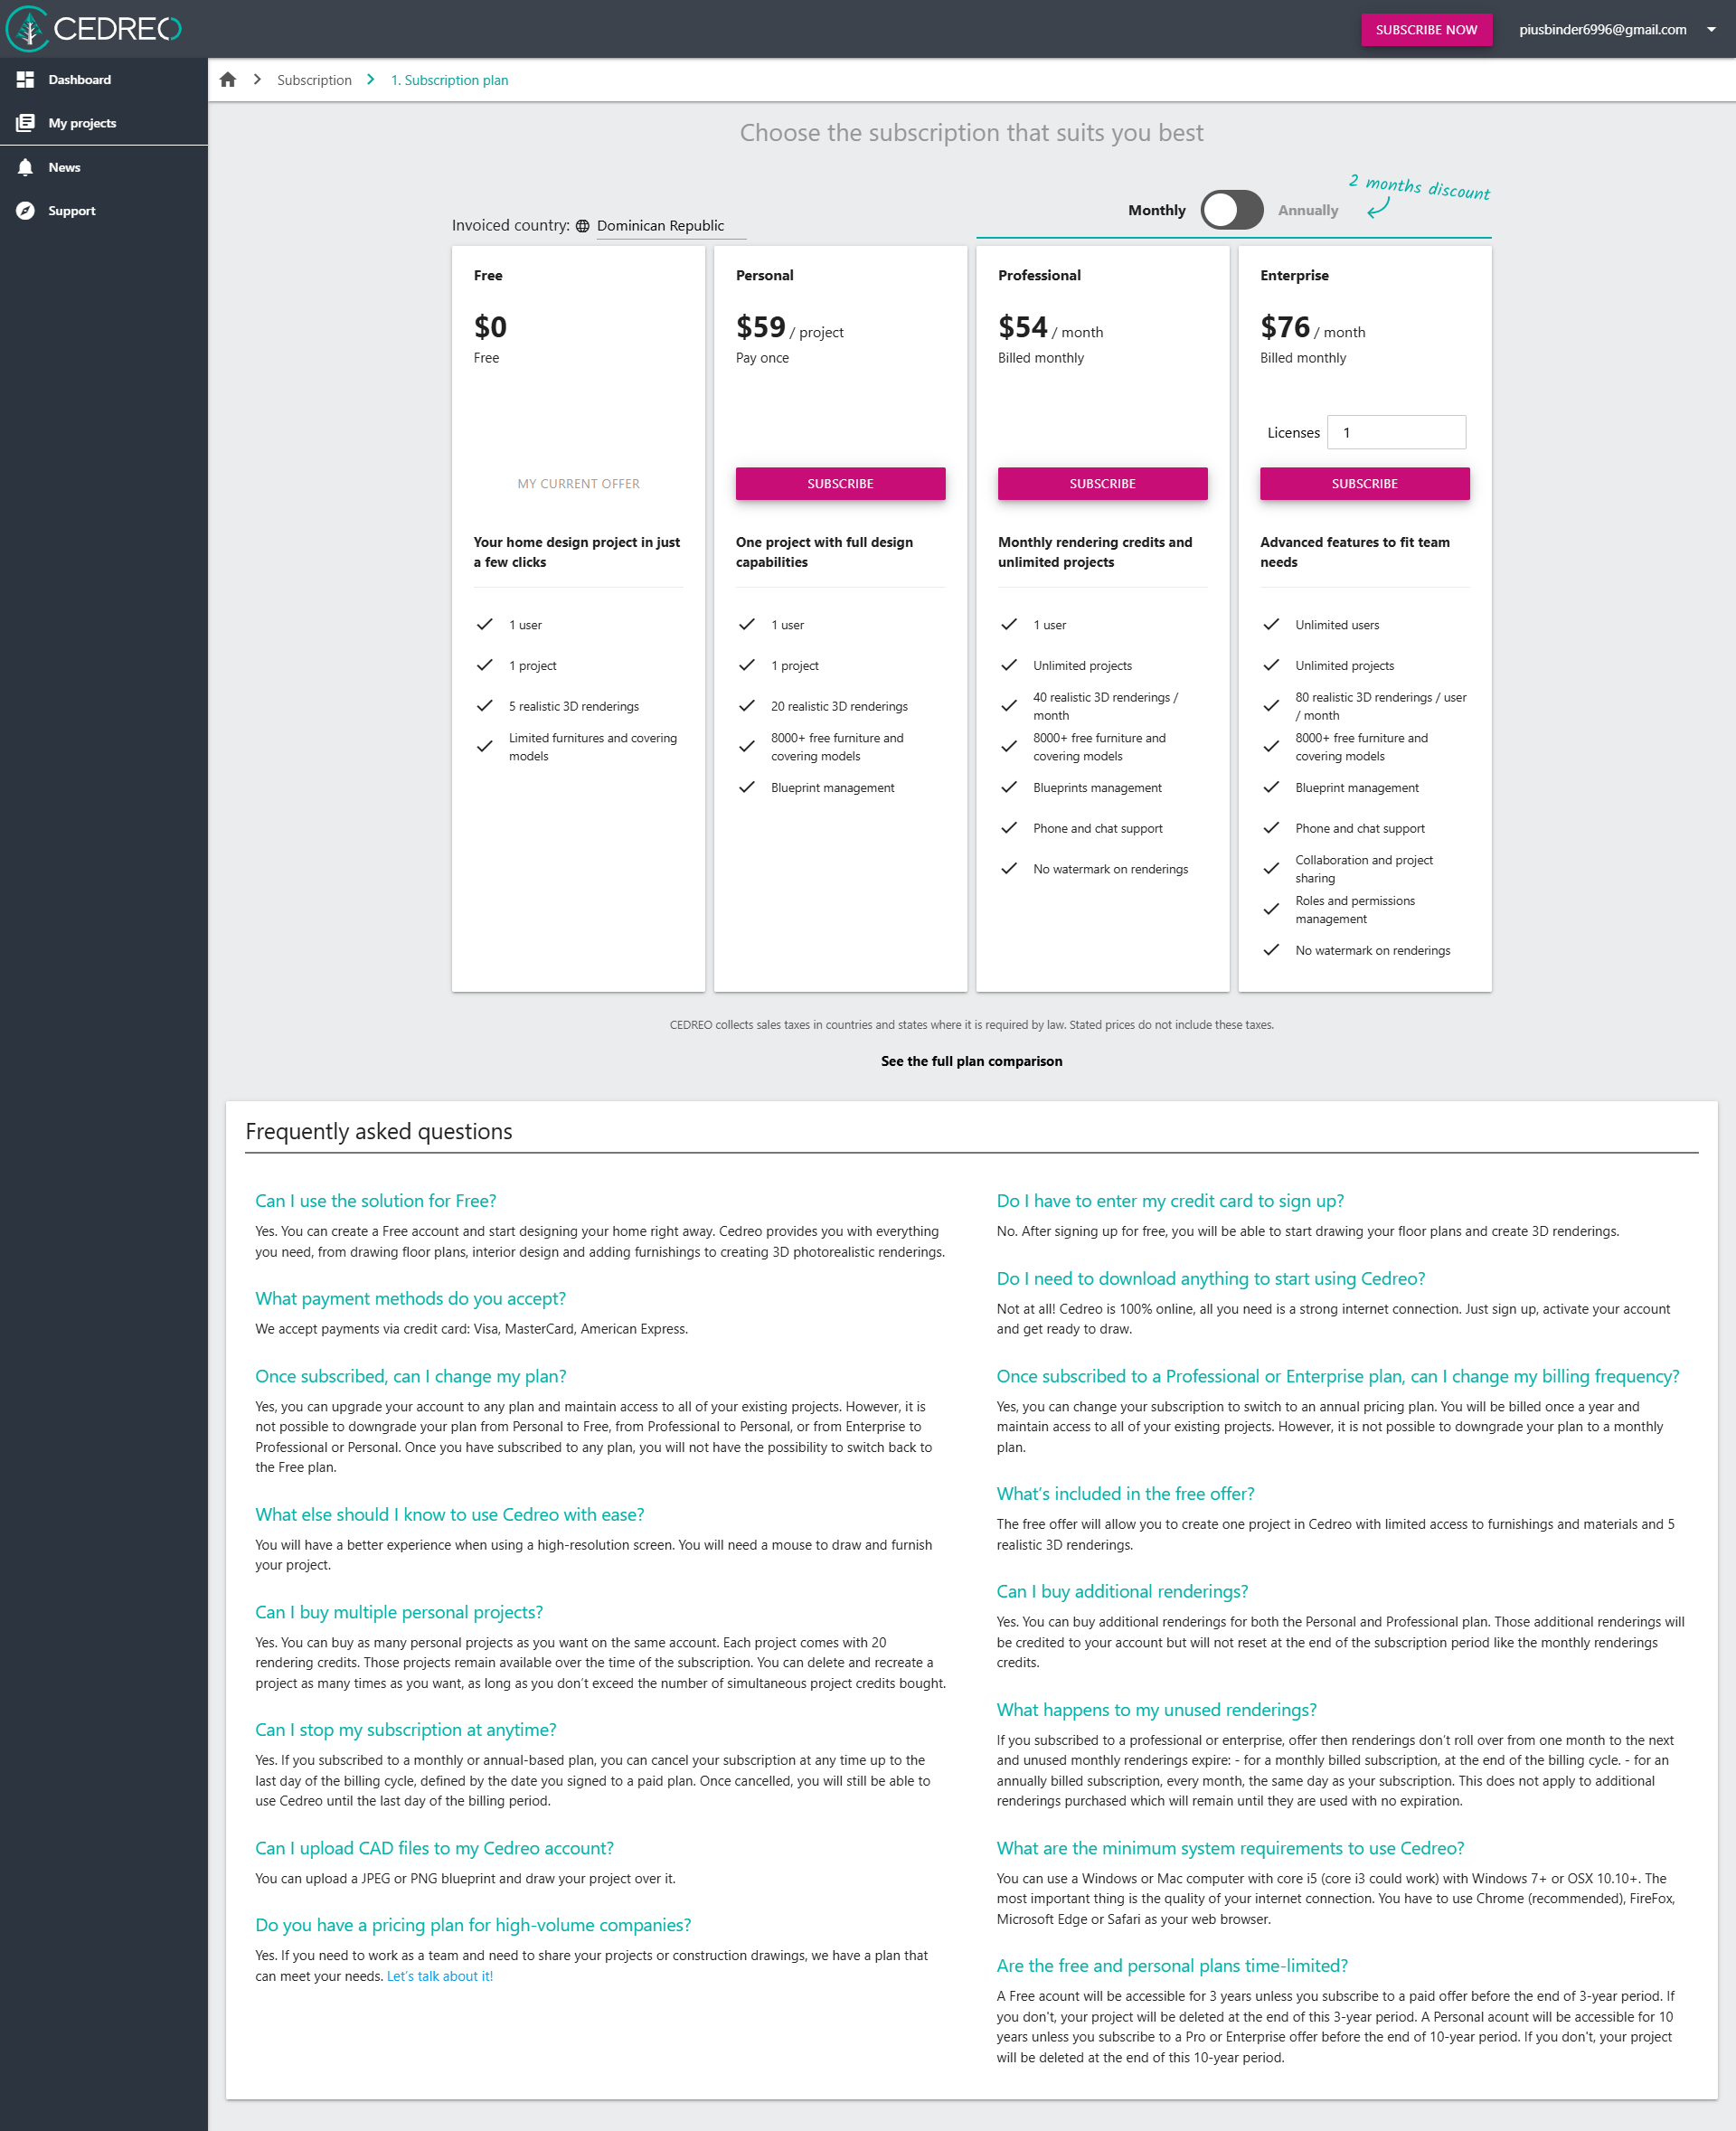Open See the full plan comparison
Viewport: 1736px width, 2131px height.
(971, 1061)
